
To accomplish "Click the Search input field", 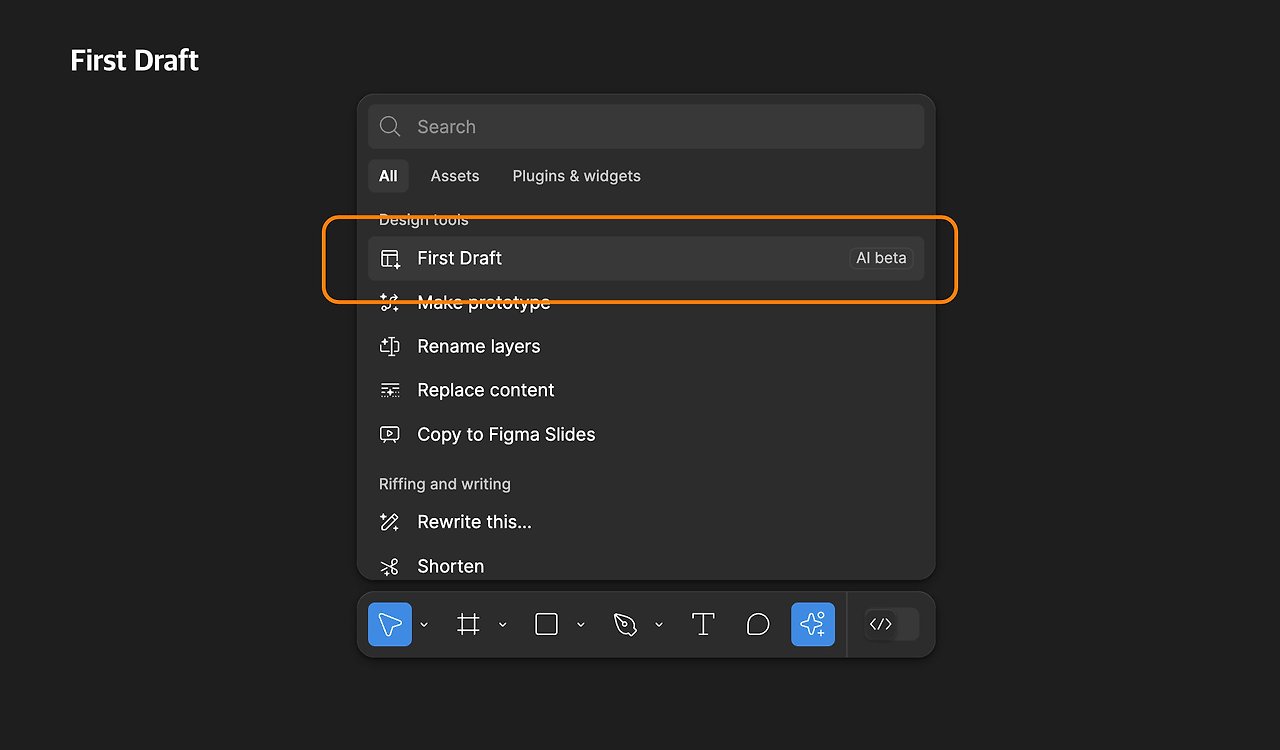I will (x=646, y=127).
